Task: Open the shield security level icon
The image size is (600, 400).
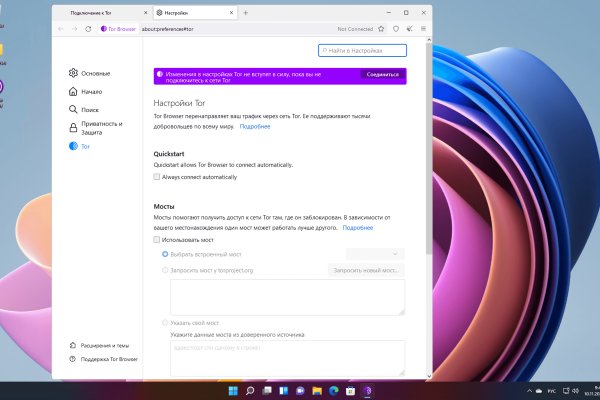Action: tap(396, 29)
